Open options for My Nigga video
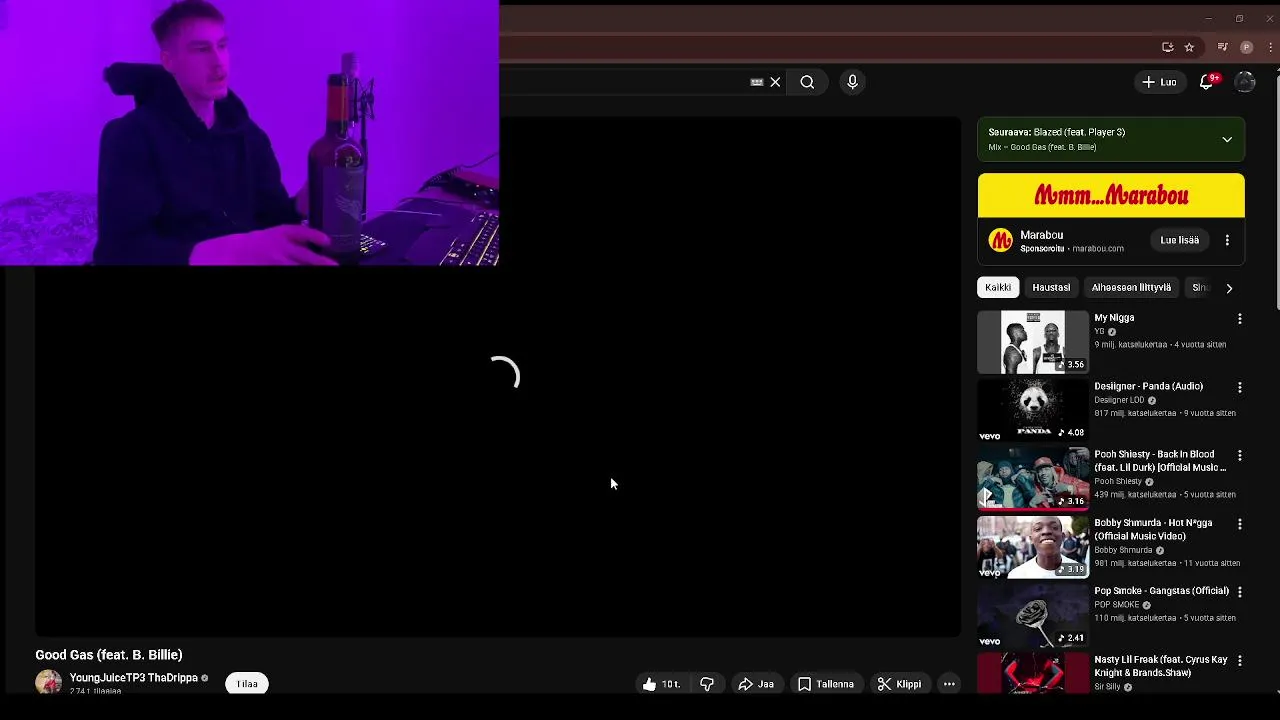 [1239, 319]
